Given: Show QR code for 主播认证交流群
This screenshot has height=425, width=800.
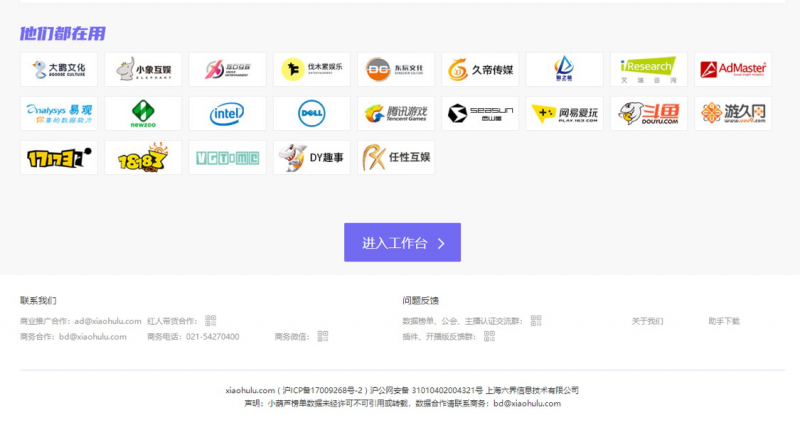Looking at the screenshot, I should click(x=536, y=320).
